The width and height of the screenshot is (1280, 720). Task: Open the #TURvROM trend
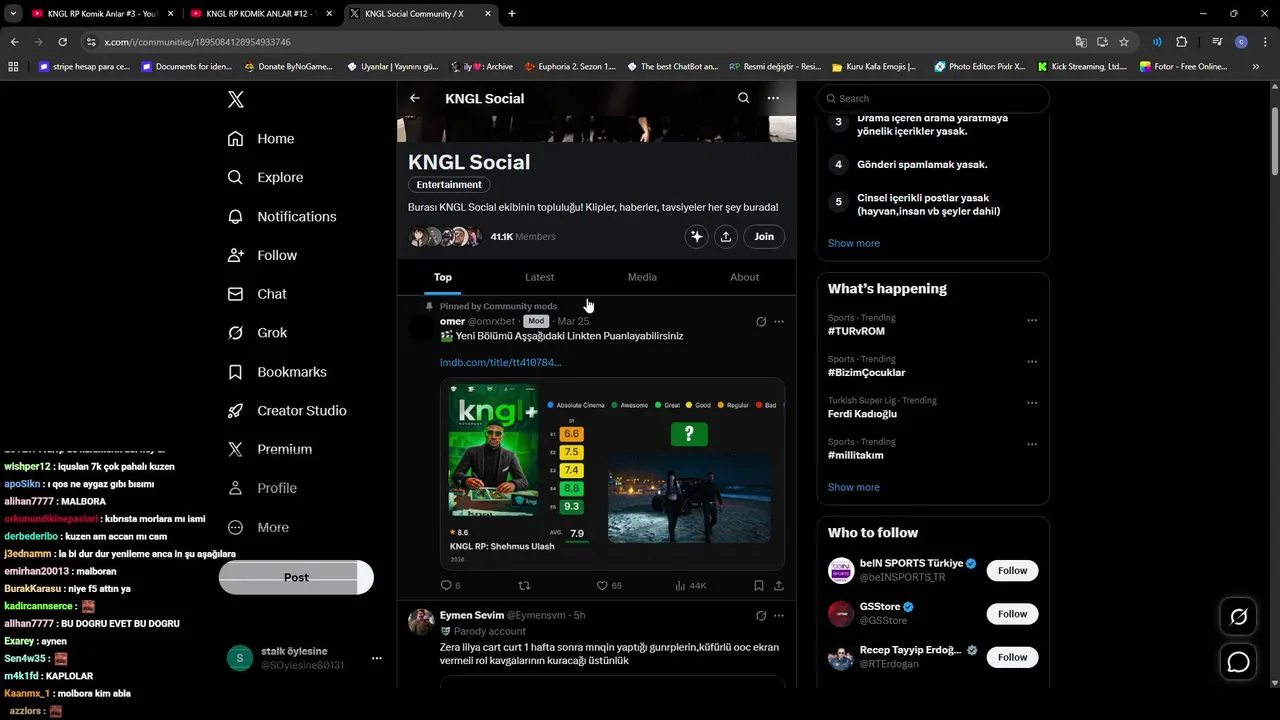[x=856, y=331]
